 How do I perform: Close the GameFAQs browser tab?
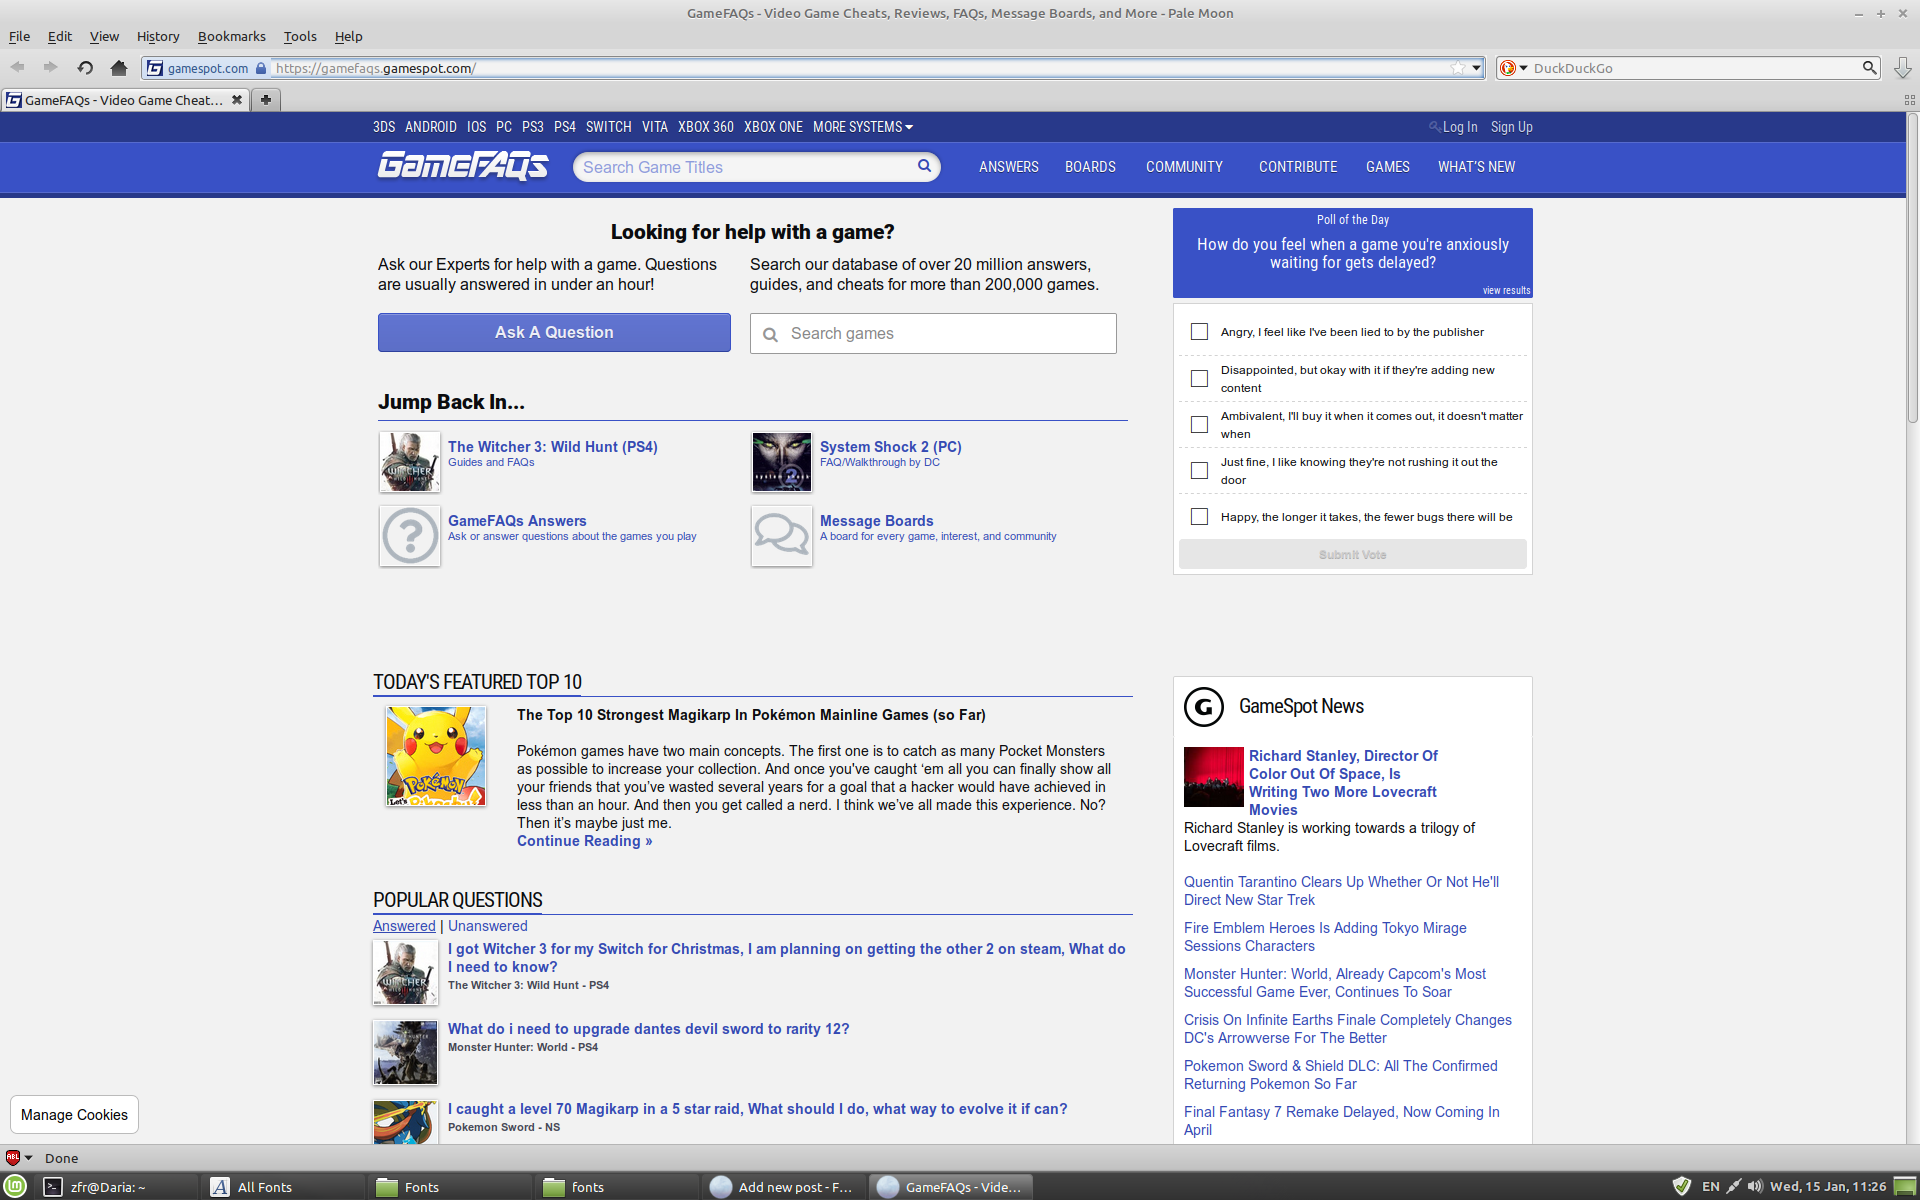click(237, 100)
